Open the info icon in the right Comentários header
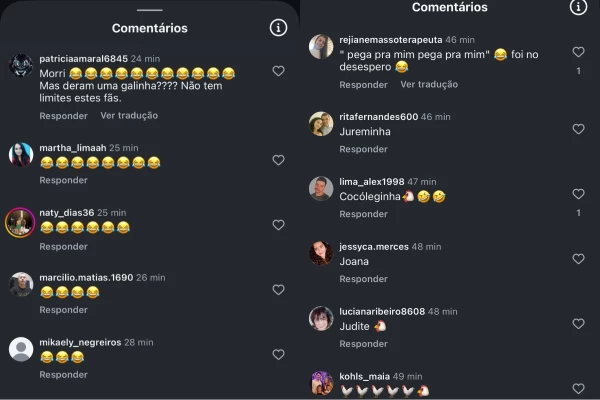Image resolution: width=600 pixels, height=400 pixels. (578, 7)
